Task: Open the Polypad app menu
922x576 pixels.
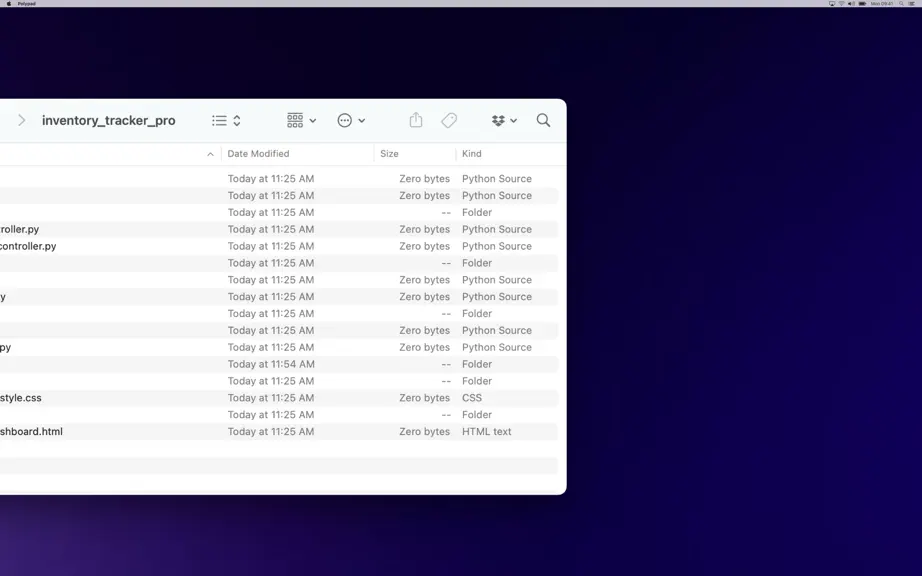Action: click(26, 4)
